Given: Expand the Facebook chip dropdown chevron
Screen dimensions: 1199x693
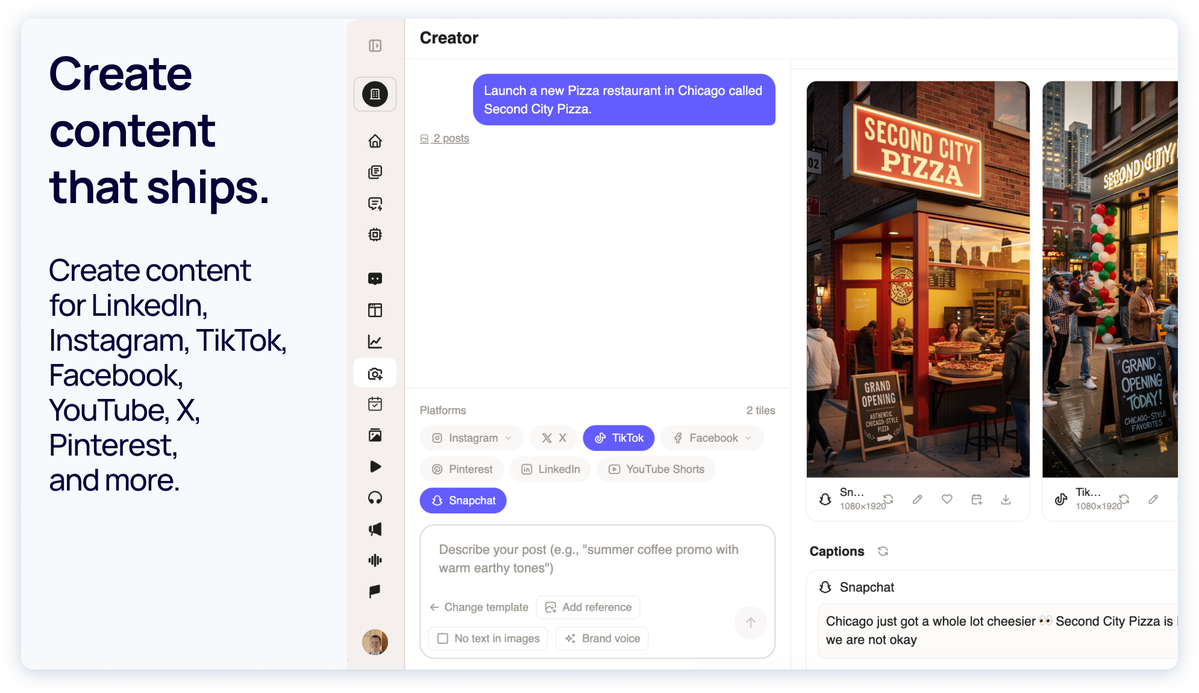Looking at the screenshot, I should click(x=748, y=438).
